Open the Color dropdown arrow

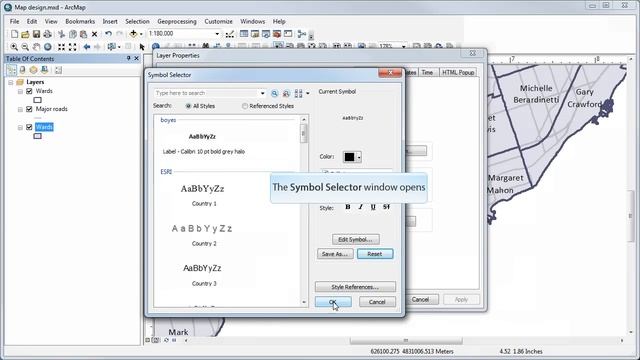point(359,157)
